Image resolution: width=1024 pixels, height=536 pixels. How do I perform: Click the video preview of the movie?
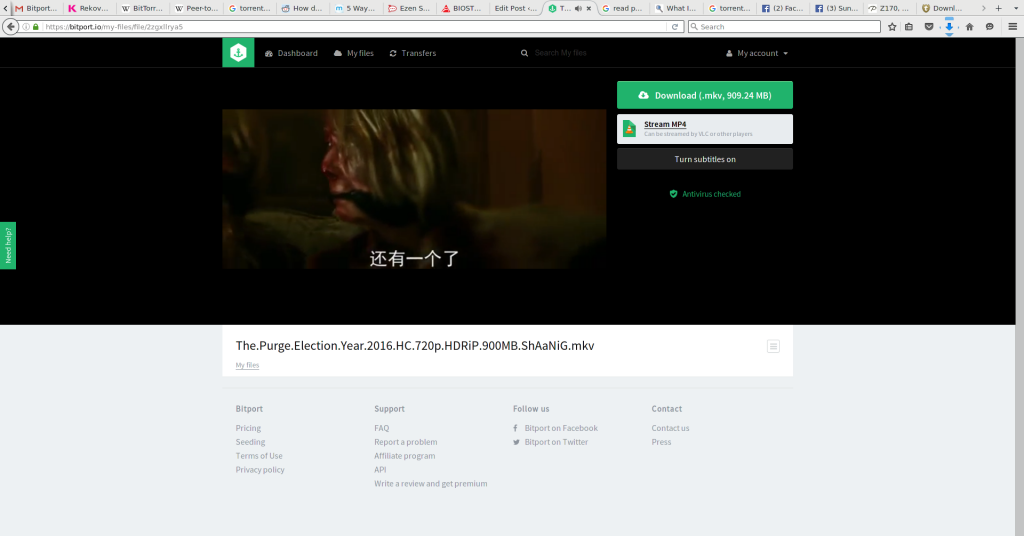click(x=414, y=189)
